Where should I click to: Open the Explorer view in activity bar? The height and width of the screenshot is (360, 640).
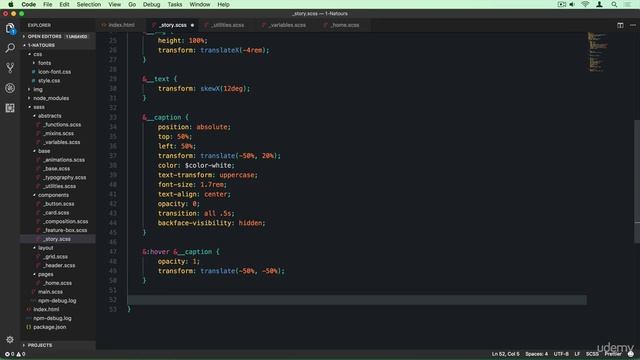coord(10,28)
